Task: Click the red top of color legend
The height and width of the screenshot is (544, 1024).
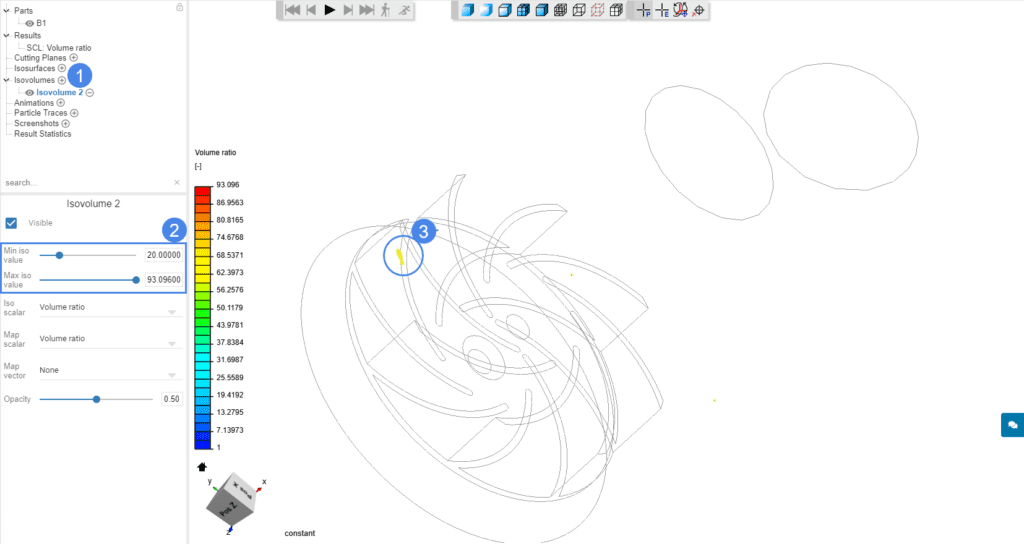Action: pyautogui.click(x=202, y=191)
